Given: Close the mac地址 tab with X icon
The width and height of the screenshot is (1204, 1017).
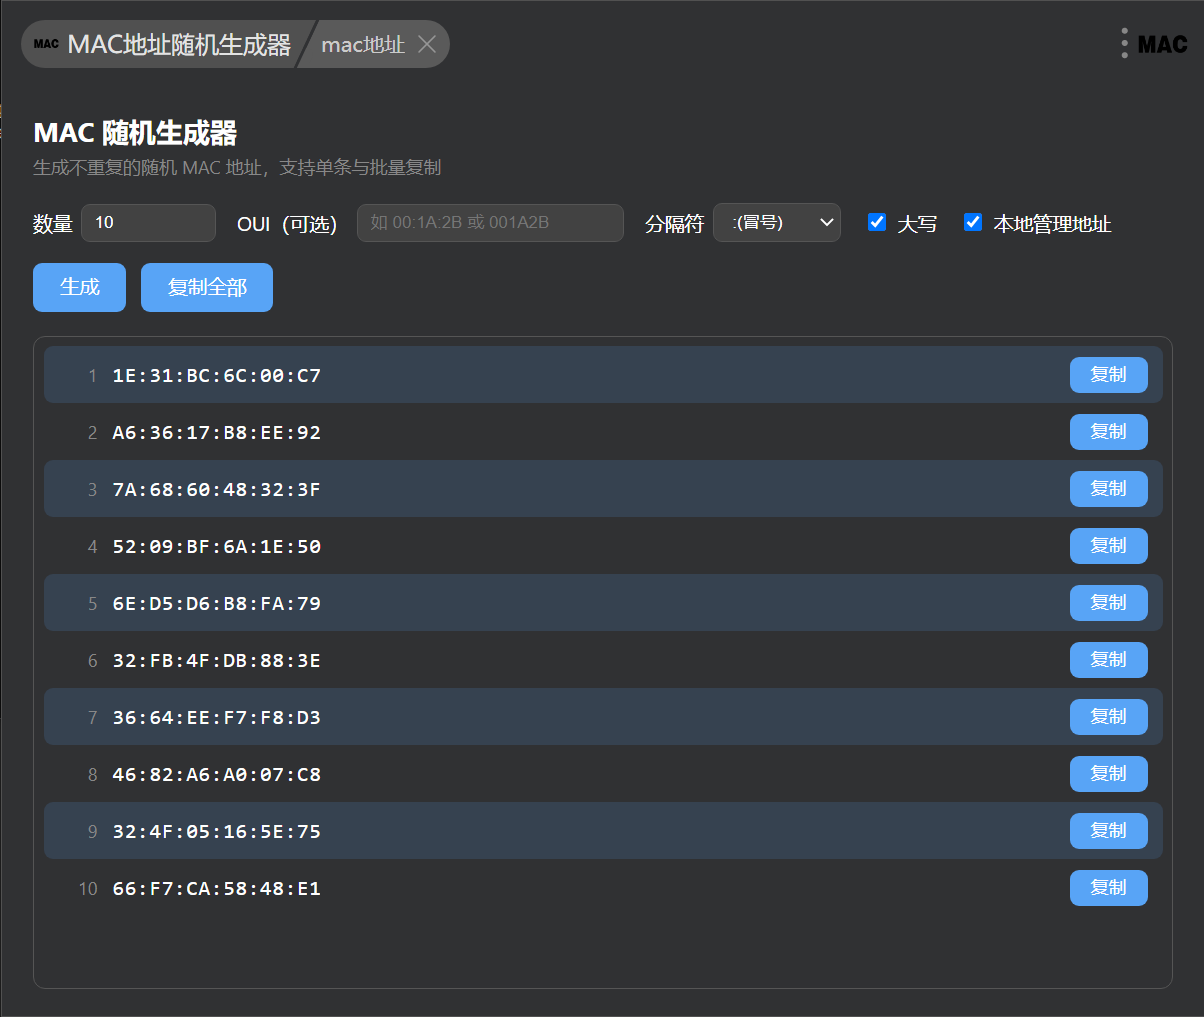Looking at the screenshot, I should pyautogui.click(x=427, y=44).
